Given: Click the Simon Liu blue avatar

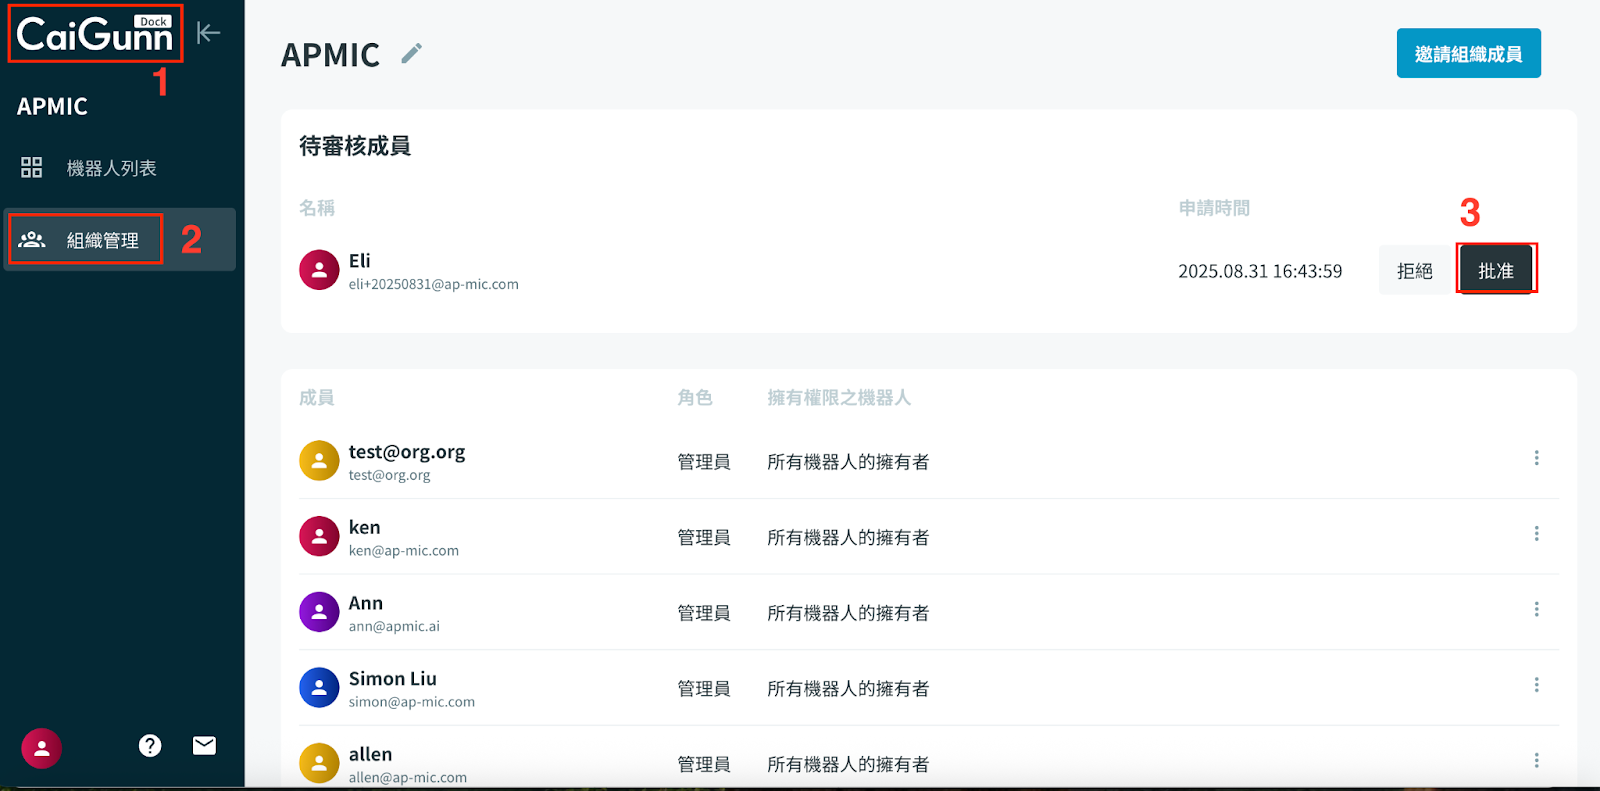Looking at the screenshot, I should point(319,688).
